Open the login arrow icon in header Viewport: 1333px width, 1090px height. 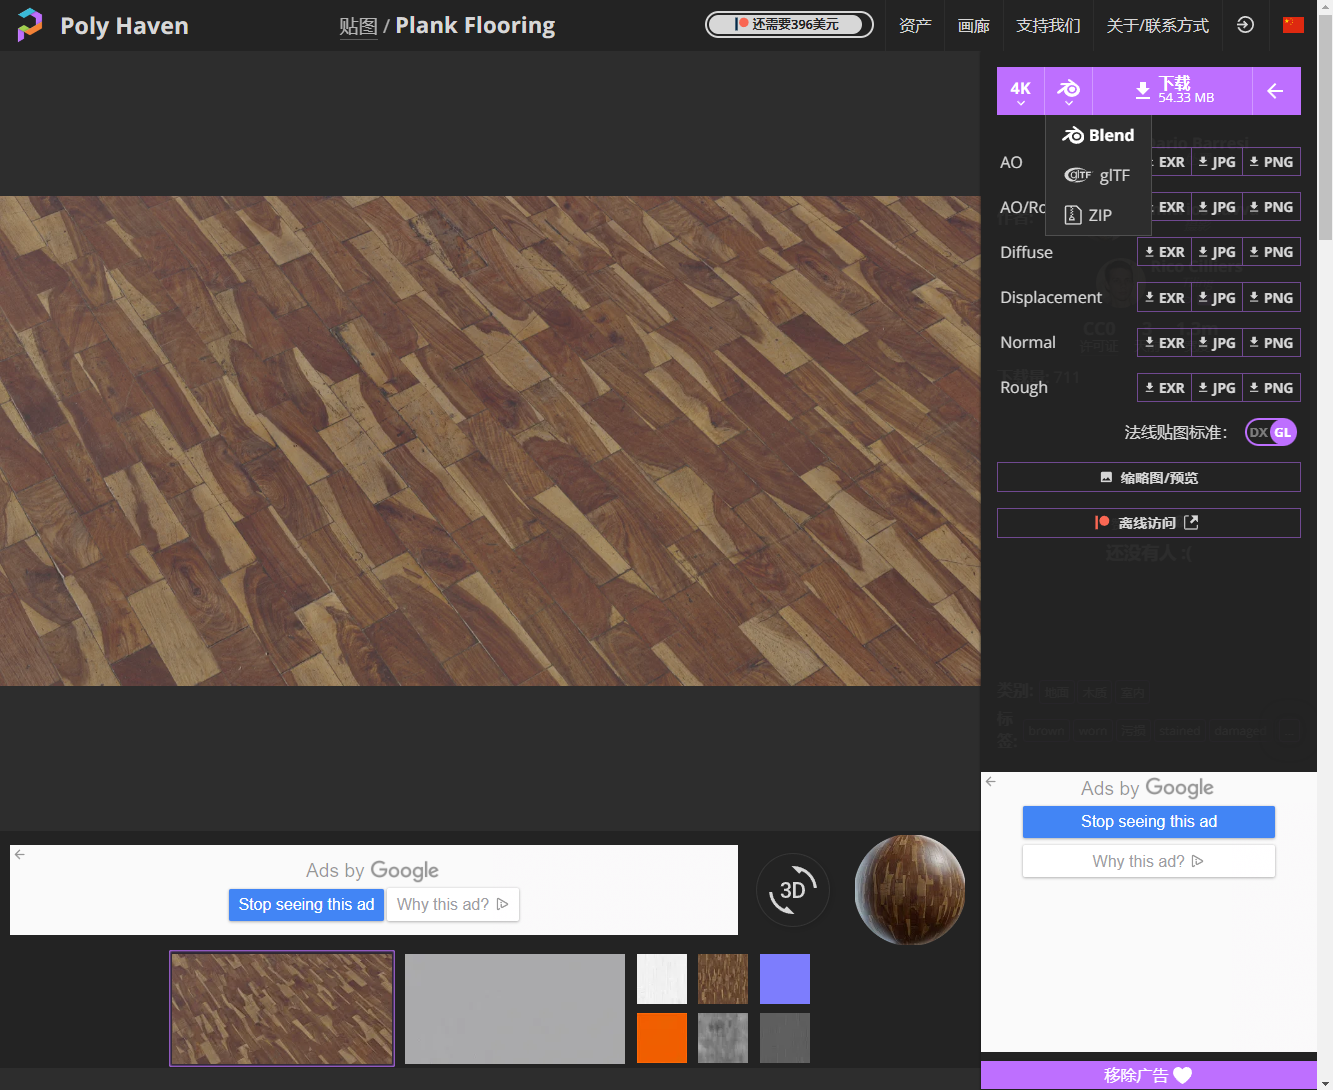click(x=1245, y=25)
